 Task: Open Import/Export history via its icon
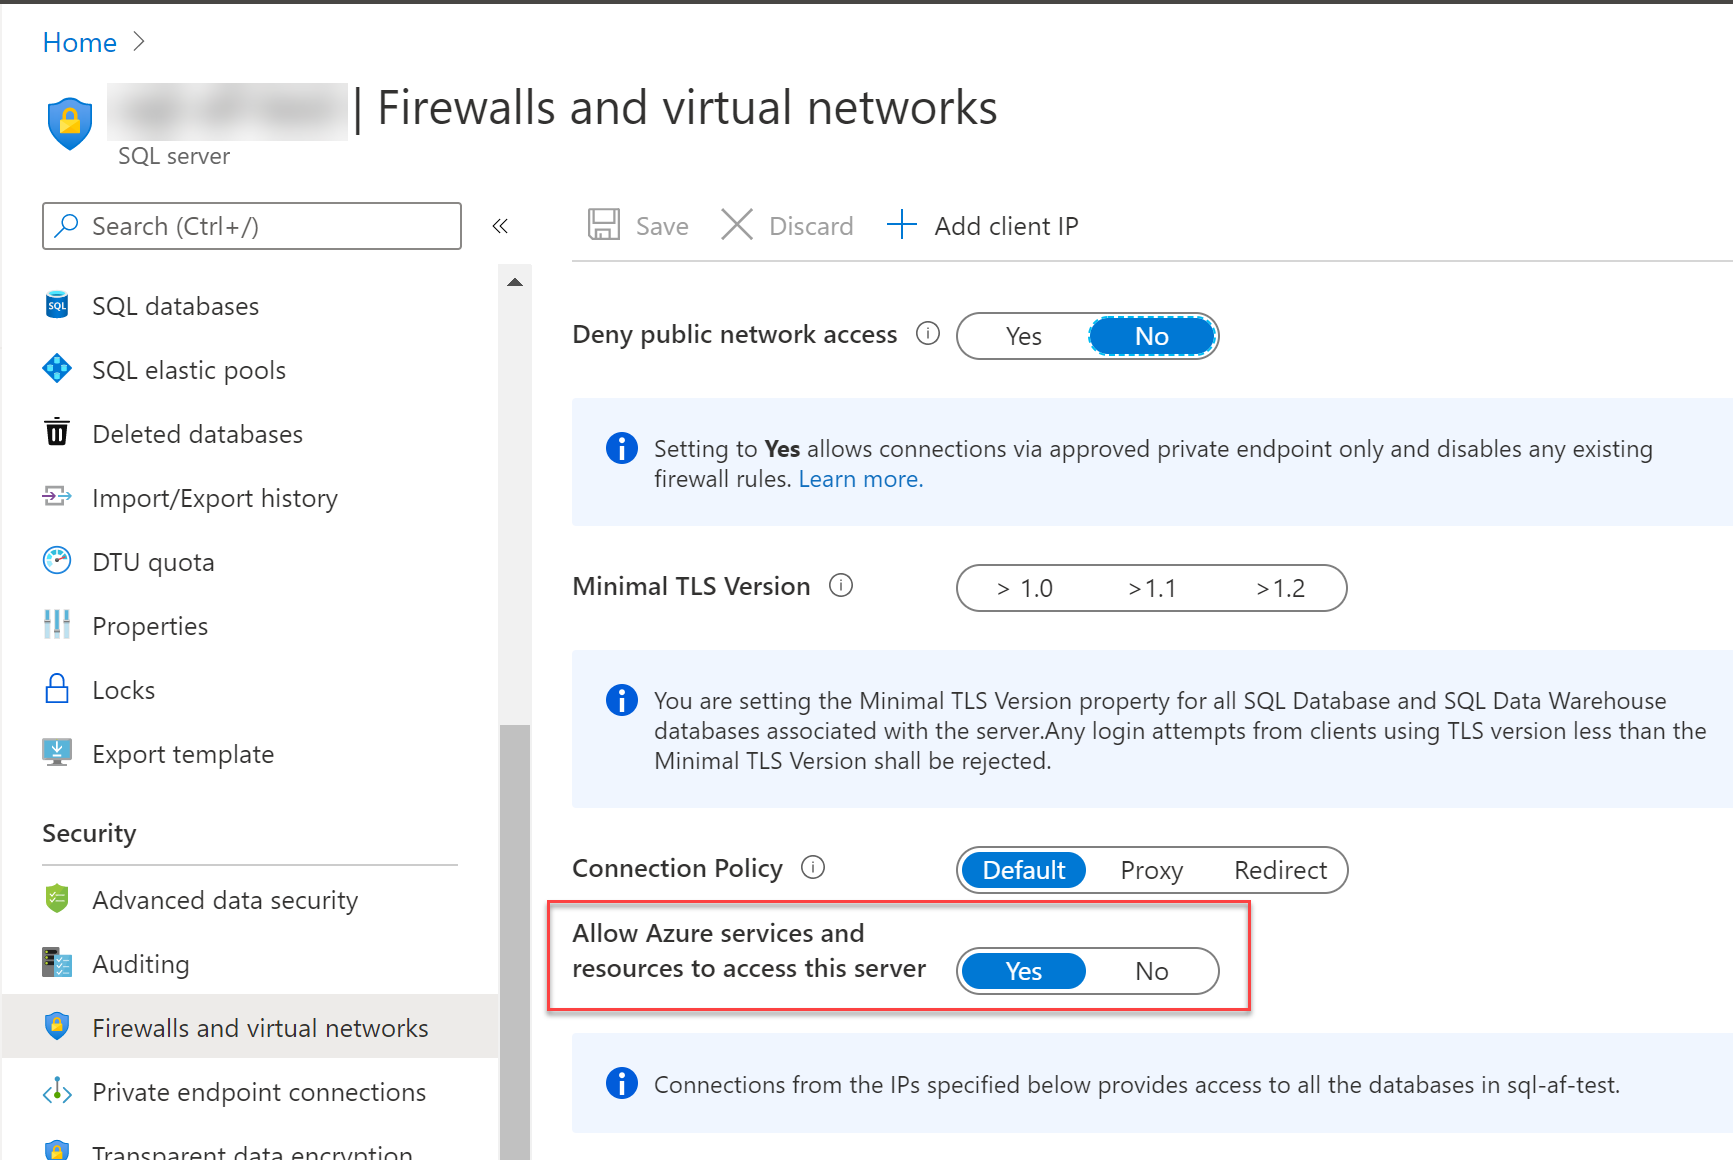pos(57,497)
